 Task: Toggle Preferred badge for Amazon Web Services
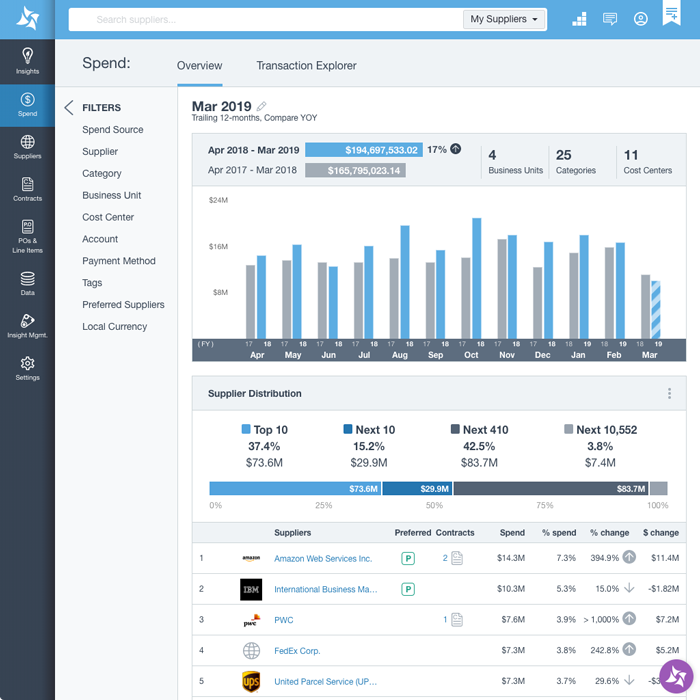point(408,558)
